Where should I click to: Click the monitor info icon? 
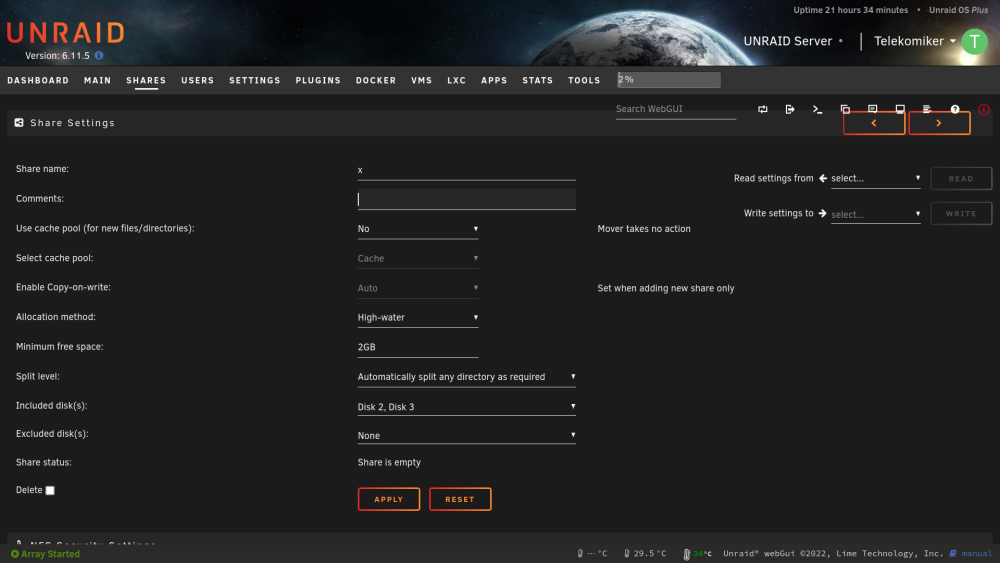click(900, 109)
